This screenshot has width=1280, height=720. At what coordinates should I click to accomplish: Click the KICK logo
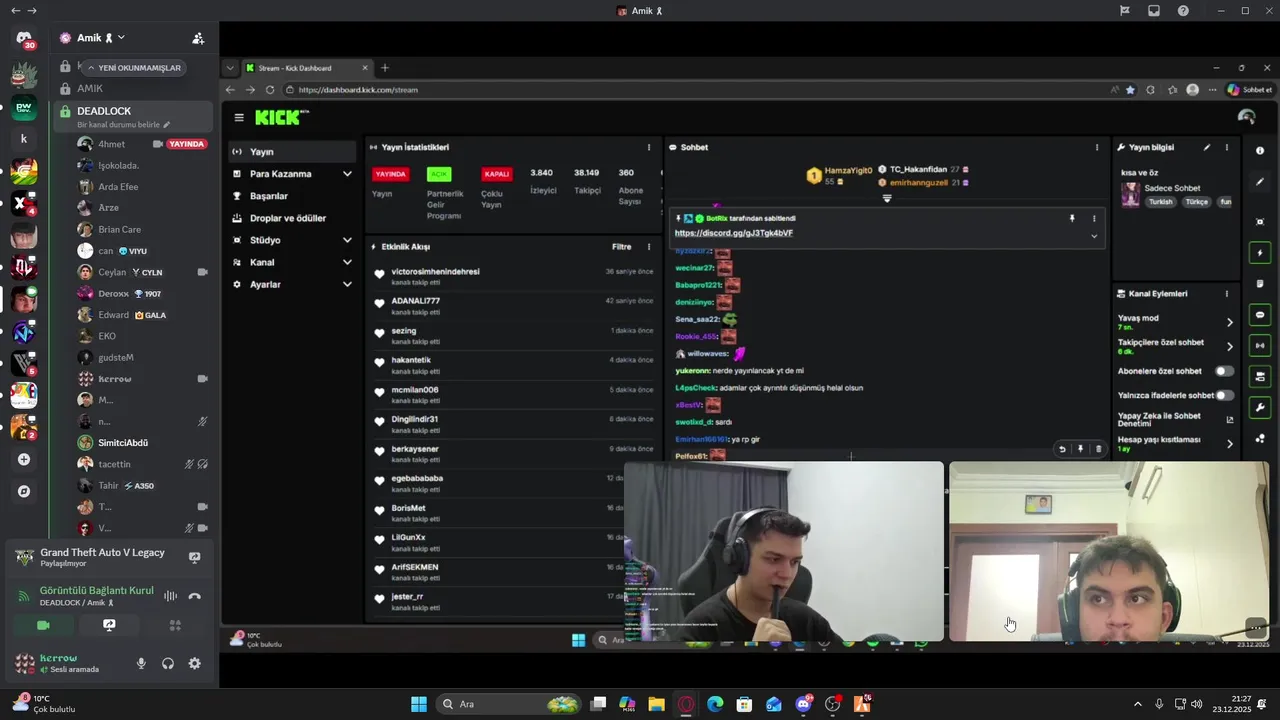pos(281,117)
